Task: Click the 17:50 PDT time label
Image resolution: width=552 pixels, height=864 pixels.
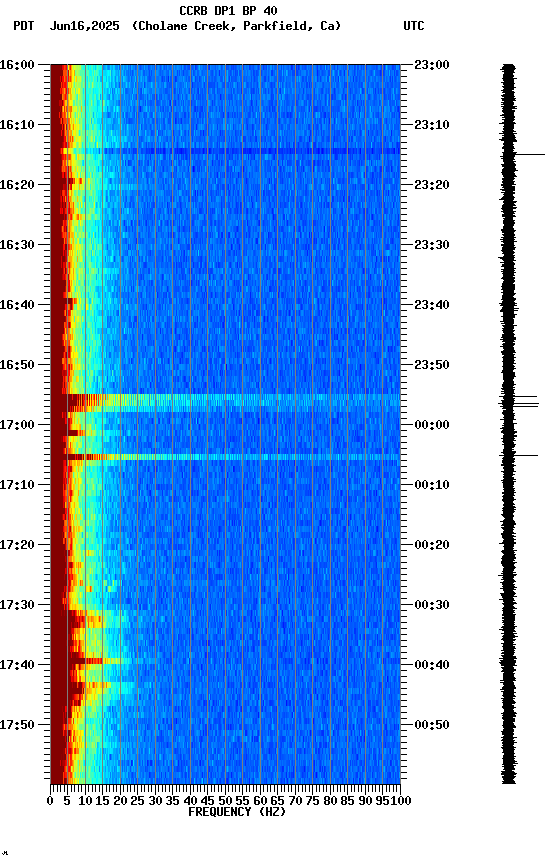Action: coord(17,726)
